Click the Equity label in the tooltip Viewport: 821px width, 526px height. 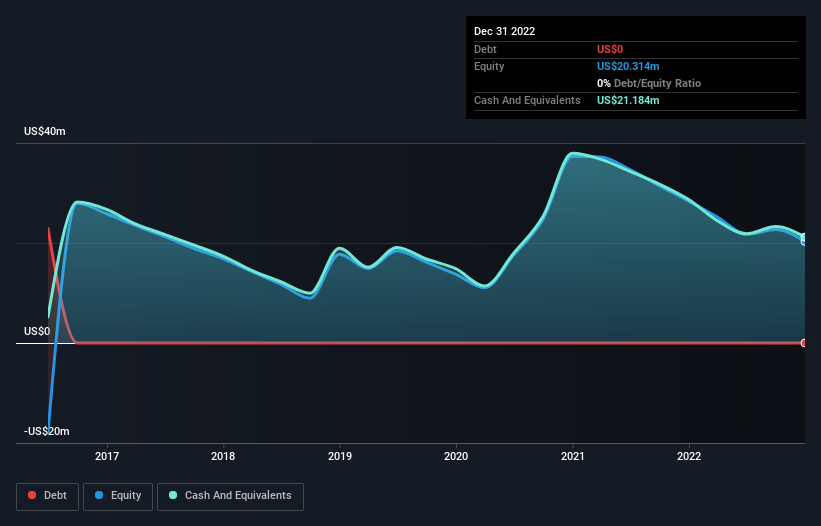(489, 66)
